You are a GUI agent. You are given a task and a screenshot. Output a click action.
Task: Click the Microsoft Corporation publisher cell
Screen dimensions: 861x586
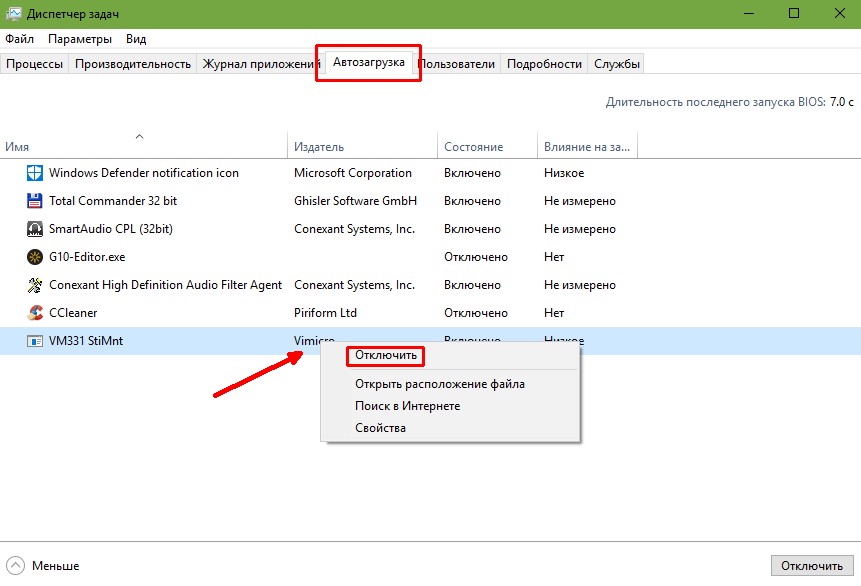(353, 173)
